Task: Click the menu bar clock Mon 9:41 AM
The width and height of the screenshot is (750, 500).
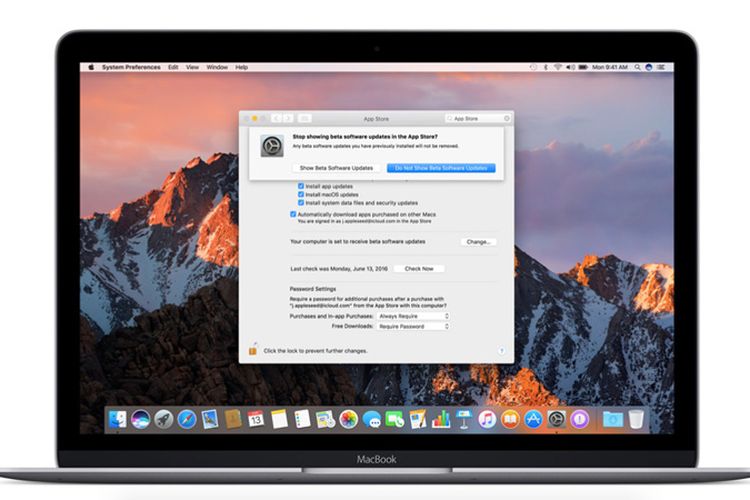Action: (x=610, y=67)
